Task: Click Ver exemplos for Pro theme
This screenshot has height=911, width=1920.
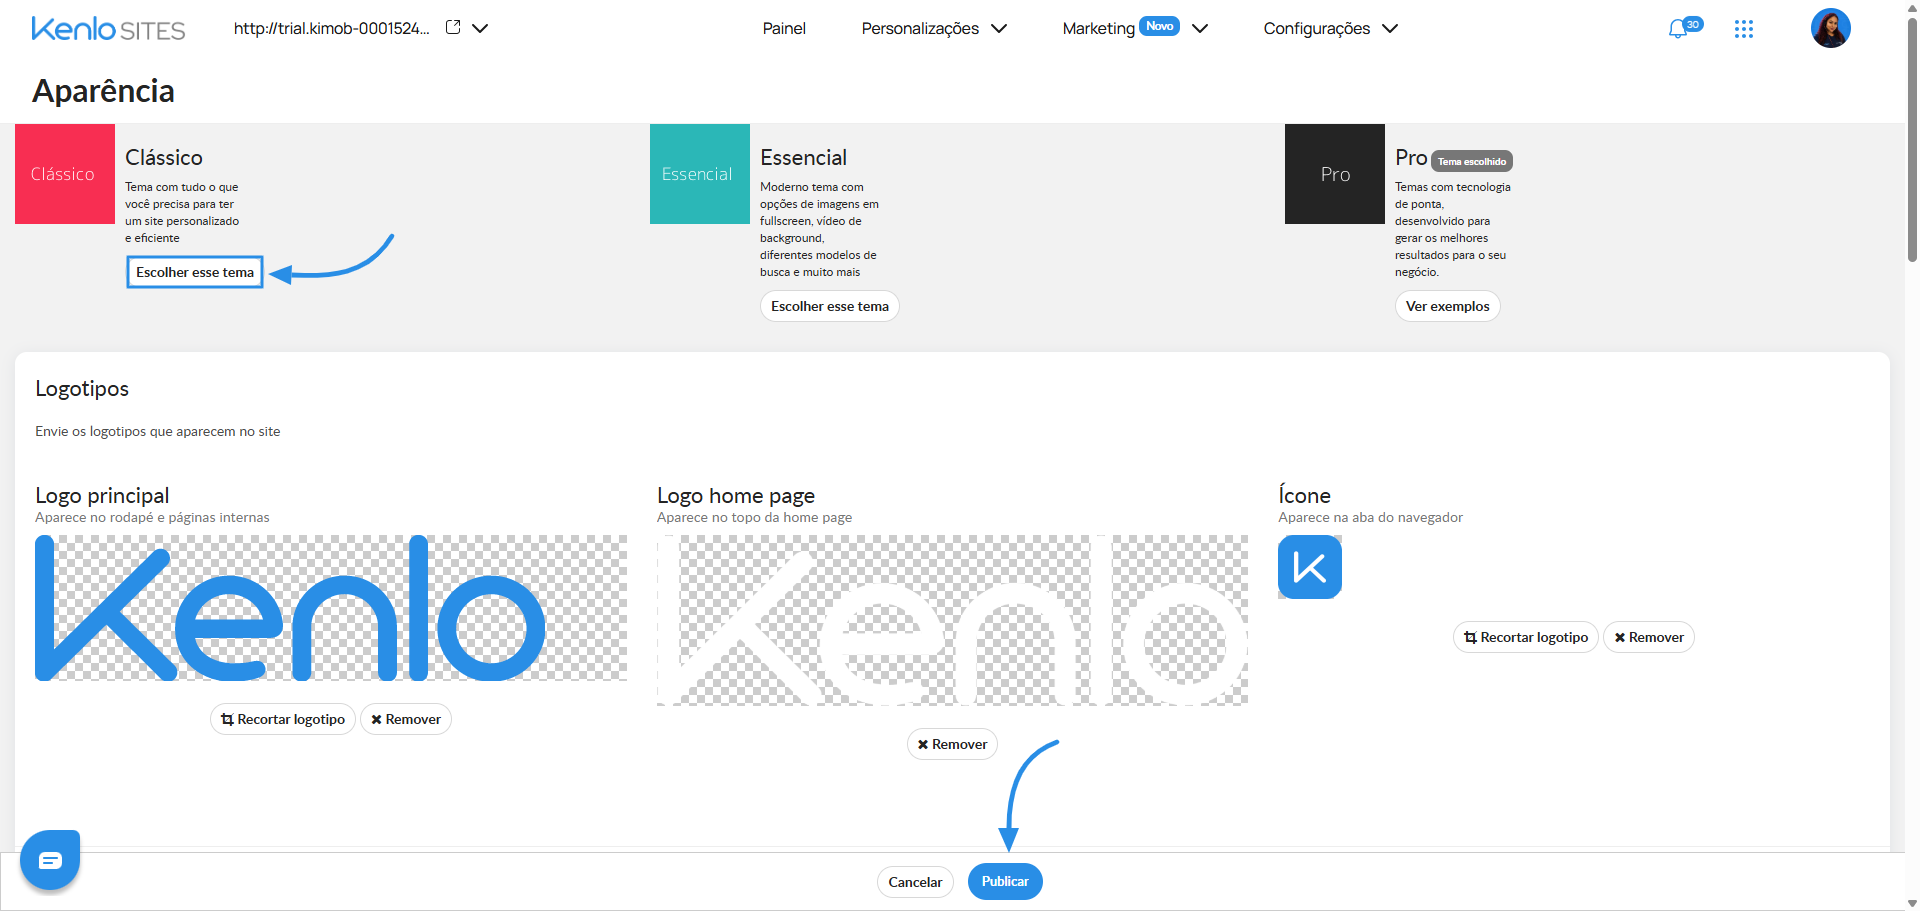Action: (x=1448, y=306)
